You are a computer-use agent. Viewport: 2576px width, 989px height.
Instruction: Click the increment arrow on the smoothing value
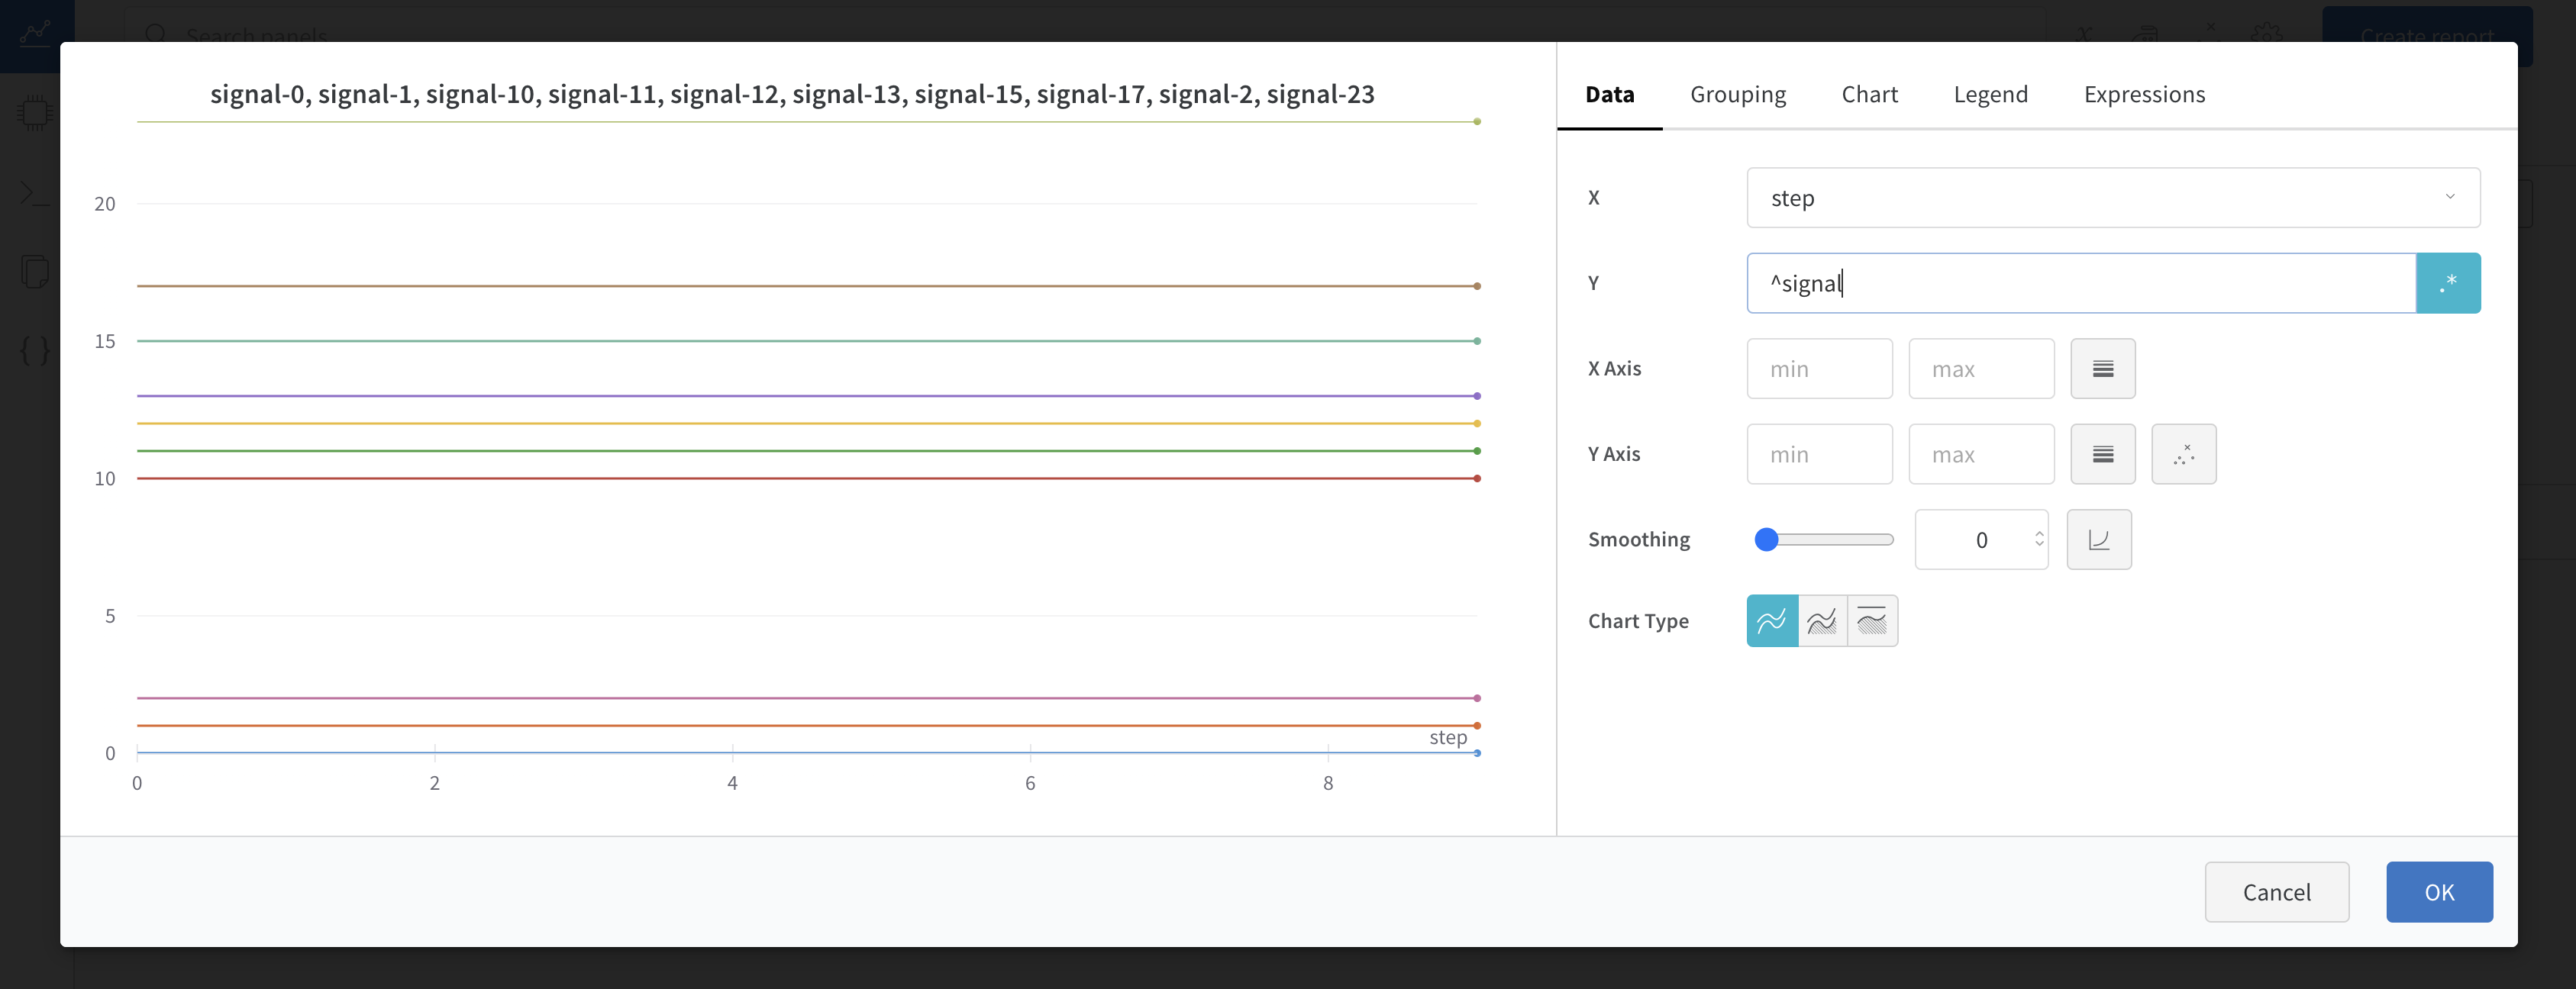(2040, 532)
